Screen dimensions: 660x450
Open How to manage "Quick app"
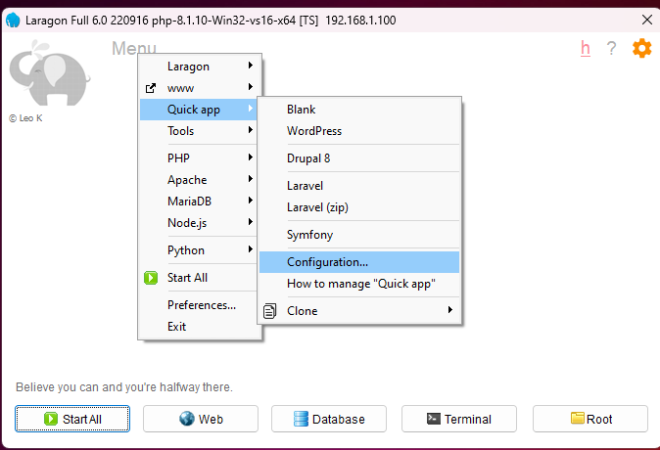click(x=359, y=284)
